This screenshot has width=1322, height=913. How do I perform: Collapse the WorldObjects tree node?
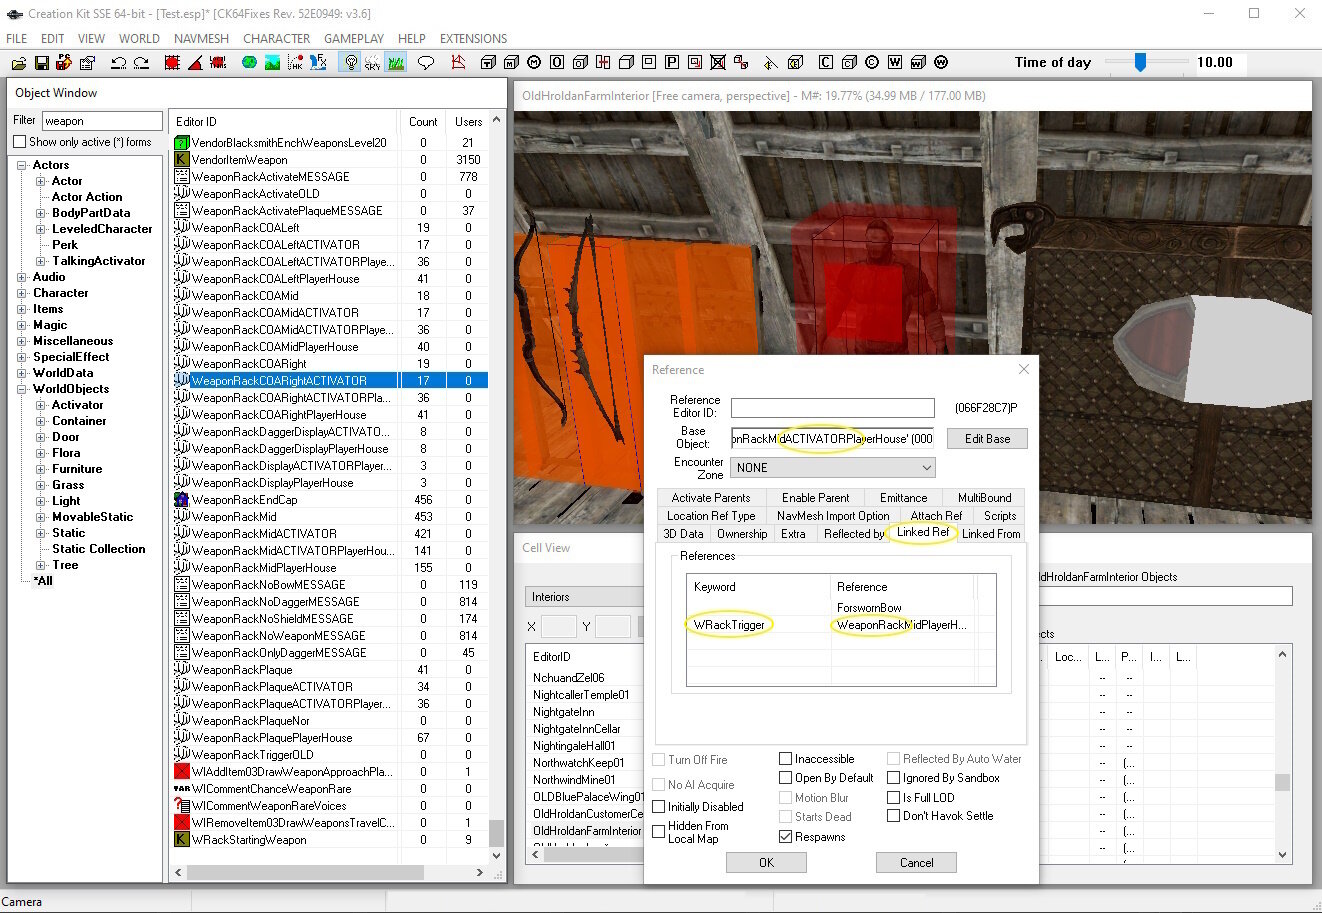pyautogui.click(x=22, y=389)
